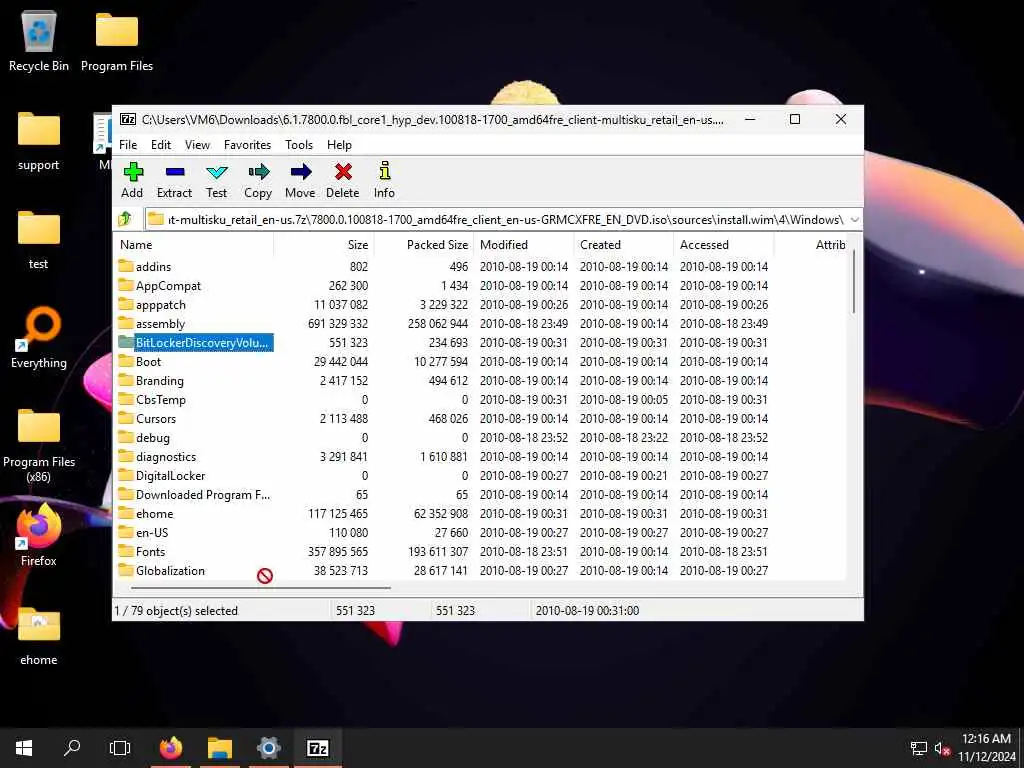This screenshot has width=1024, height=768.
Task: Select the Fonts folder icon
Action: coord(126,551)
